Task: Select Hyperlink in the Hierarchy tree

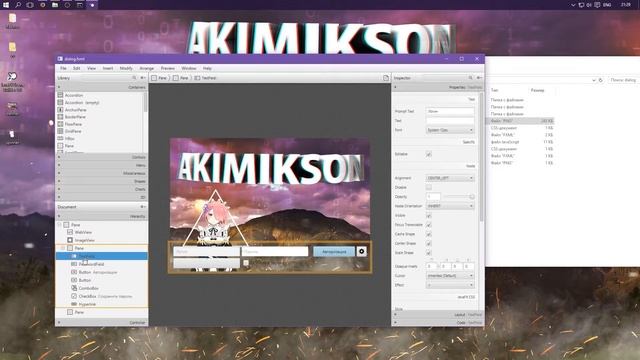Action: point(87,304)
